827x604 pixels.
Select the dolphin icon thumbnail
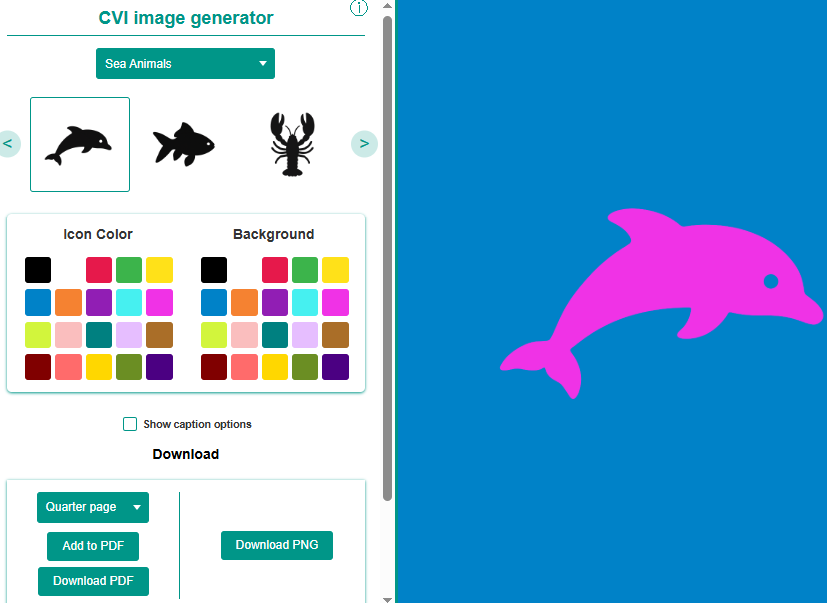80,144
